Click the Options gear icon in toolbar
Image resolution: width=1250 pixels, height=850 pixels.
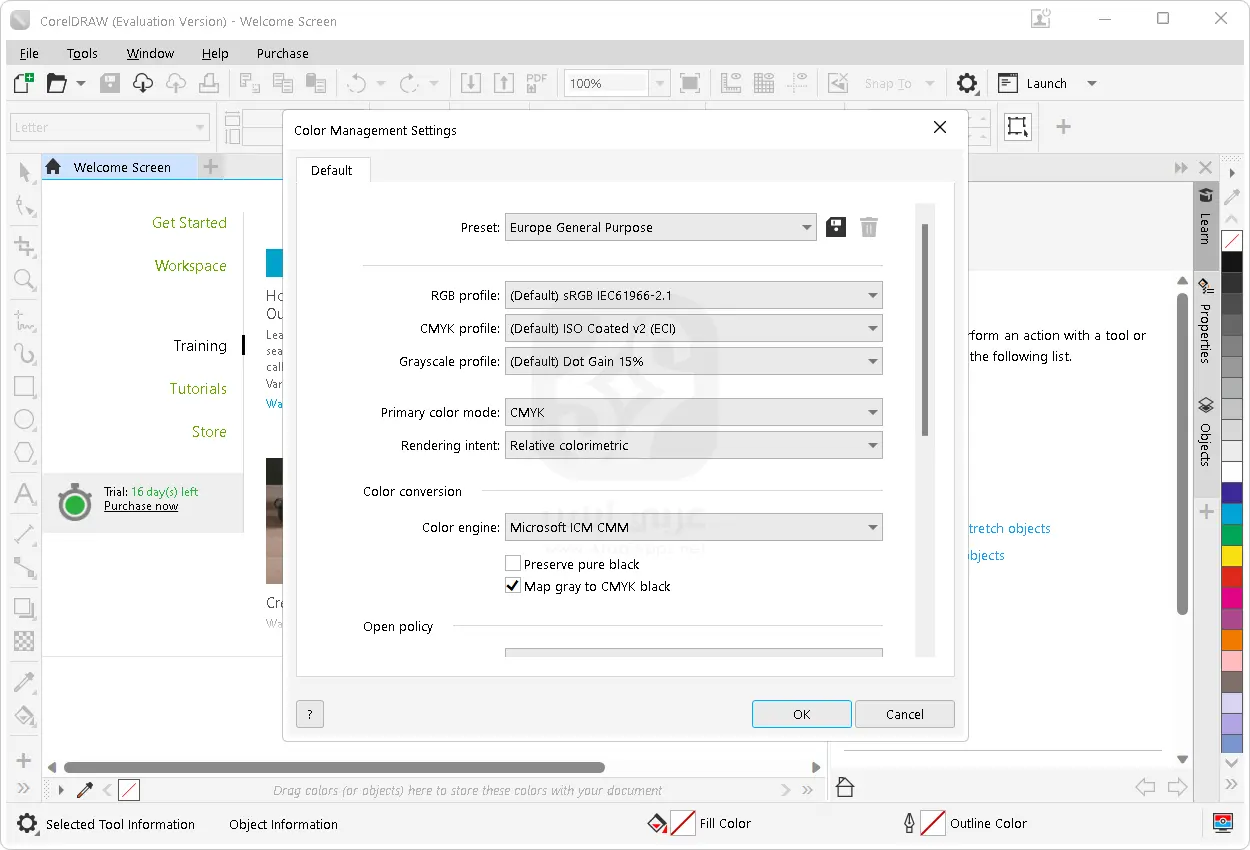click(966, 83)
